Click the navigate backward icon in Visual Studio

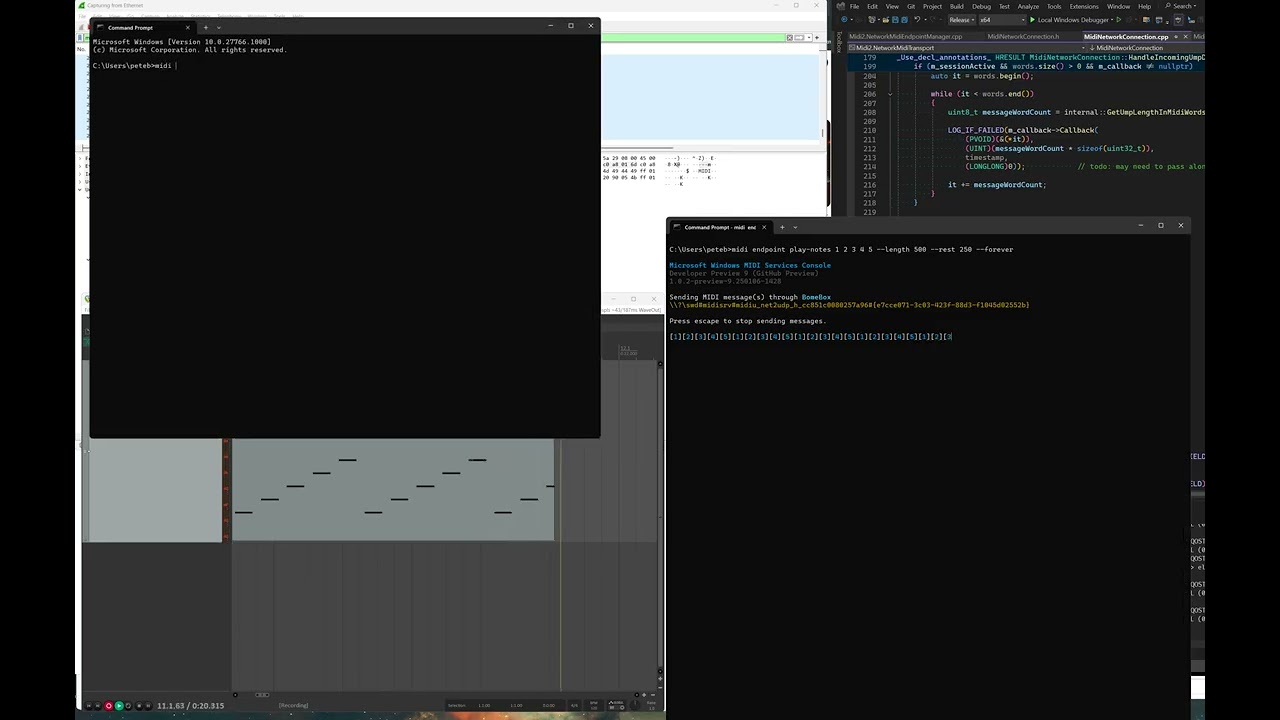tap(844, 20)
